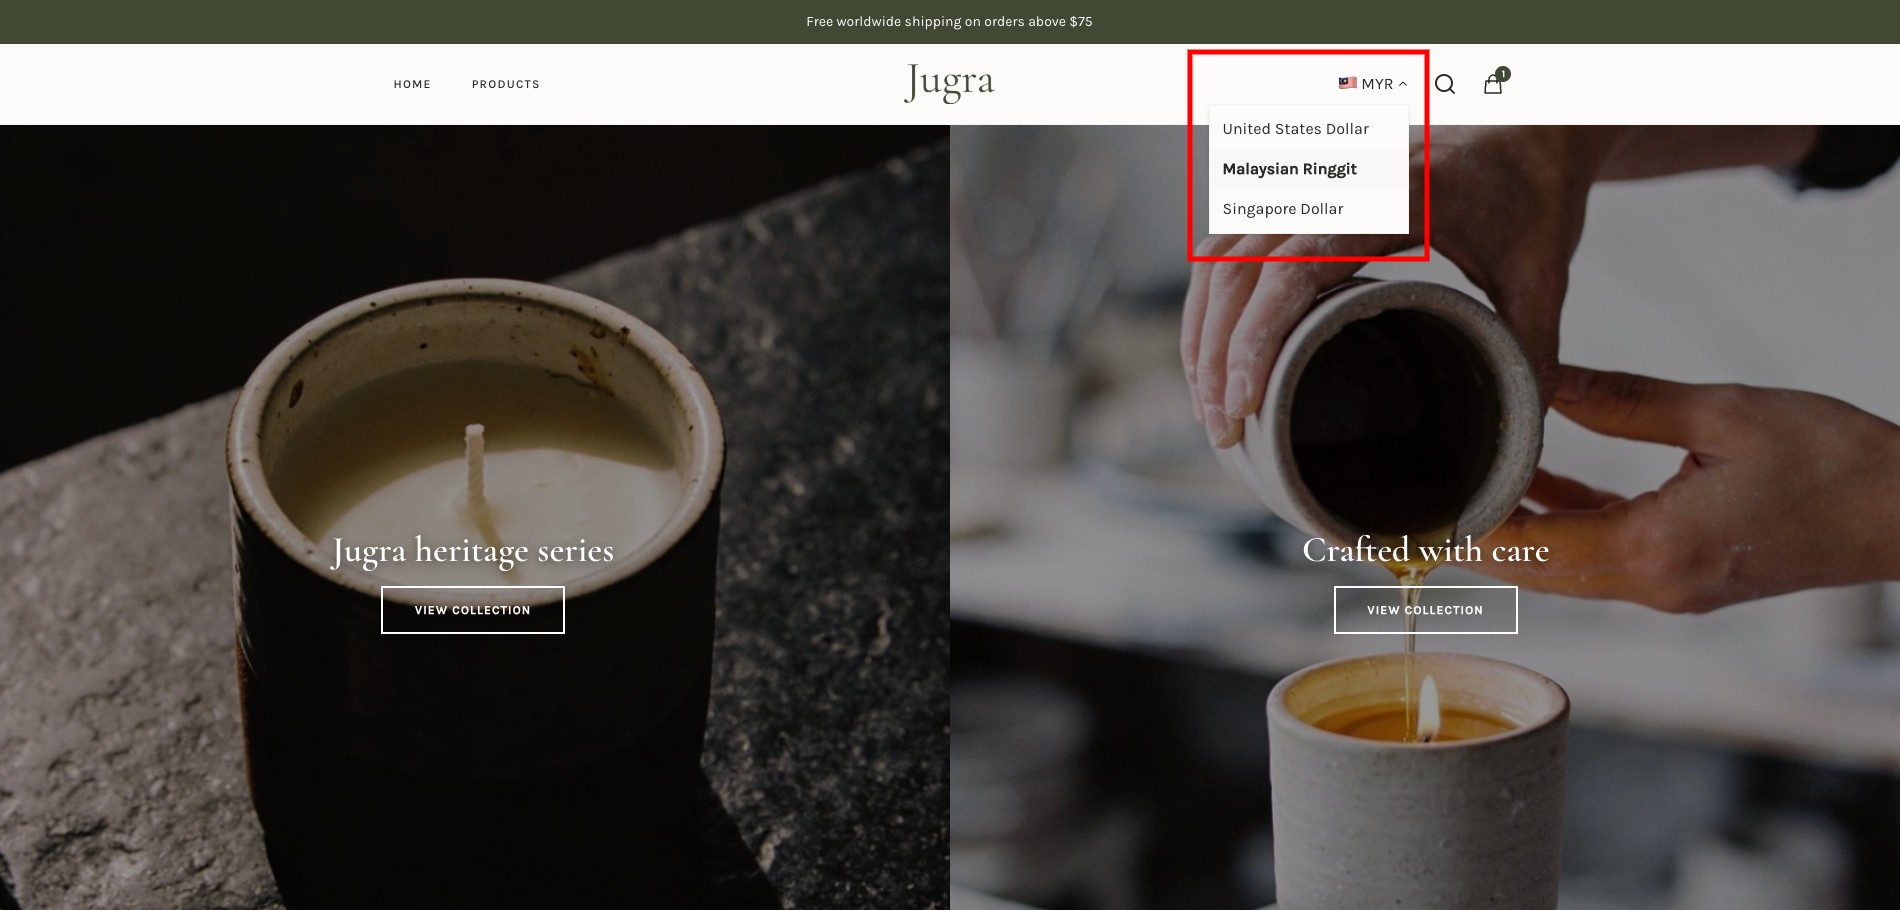The width and height of the screenshot is (1900, 910).
Task: Click the Crafted with care heading
Action: pos(1425,550)
